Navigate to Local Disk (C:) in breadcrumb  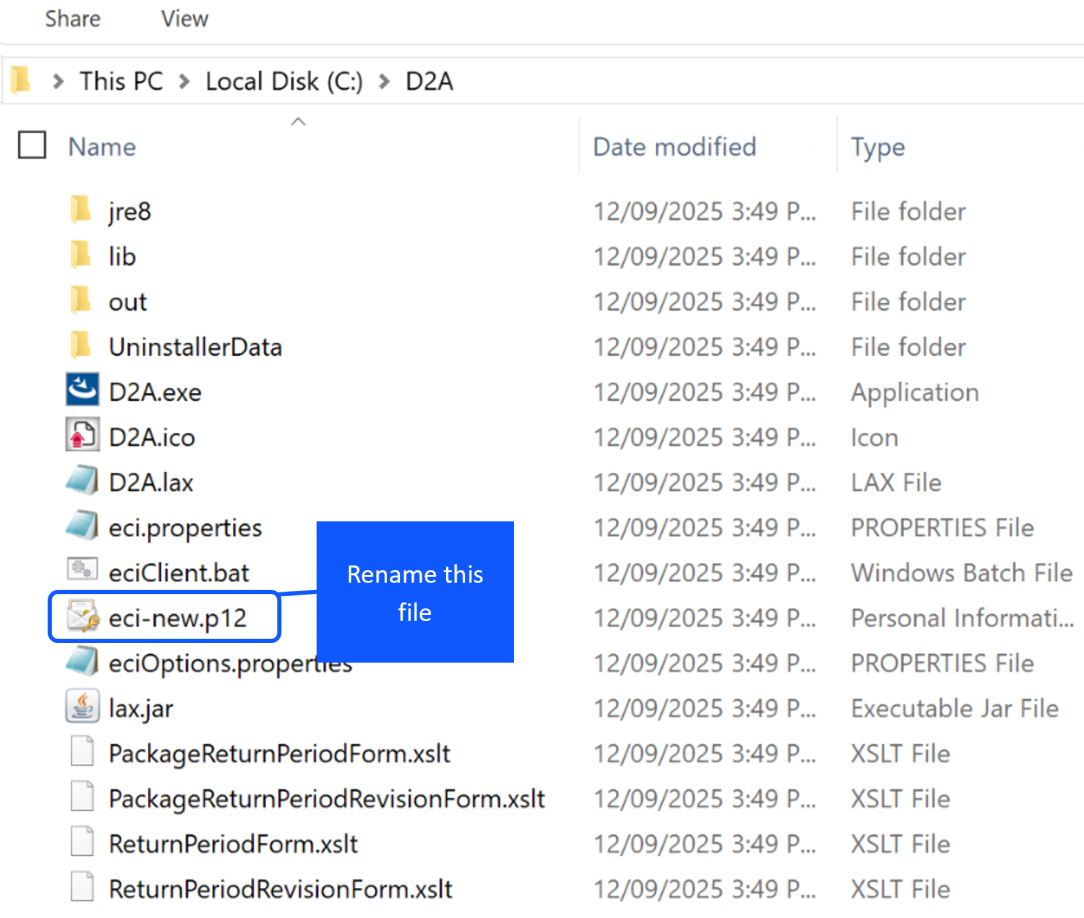click(x=284, y=82)
